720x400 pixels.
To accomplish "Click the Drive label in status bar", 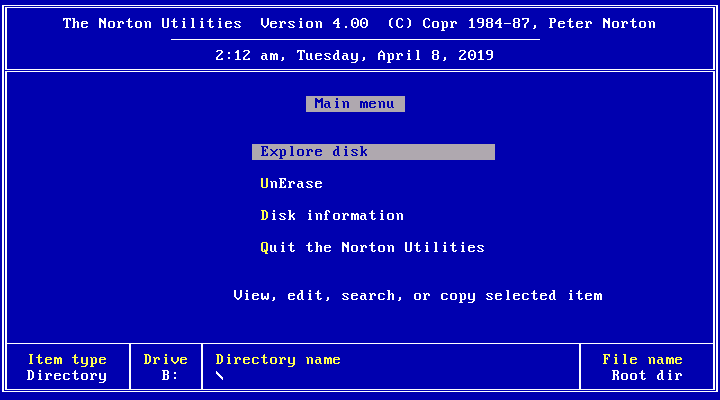I will [165, 360].
